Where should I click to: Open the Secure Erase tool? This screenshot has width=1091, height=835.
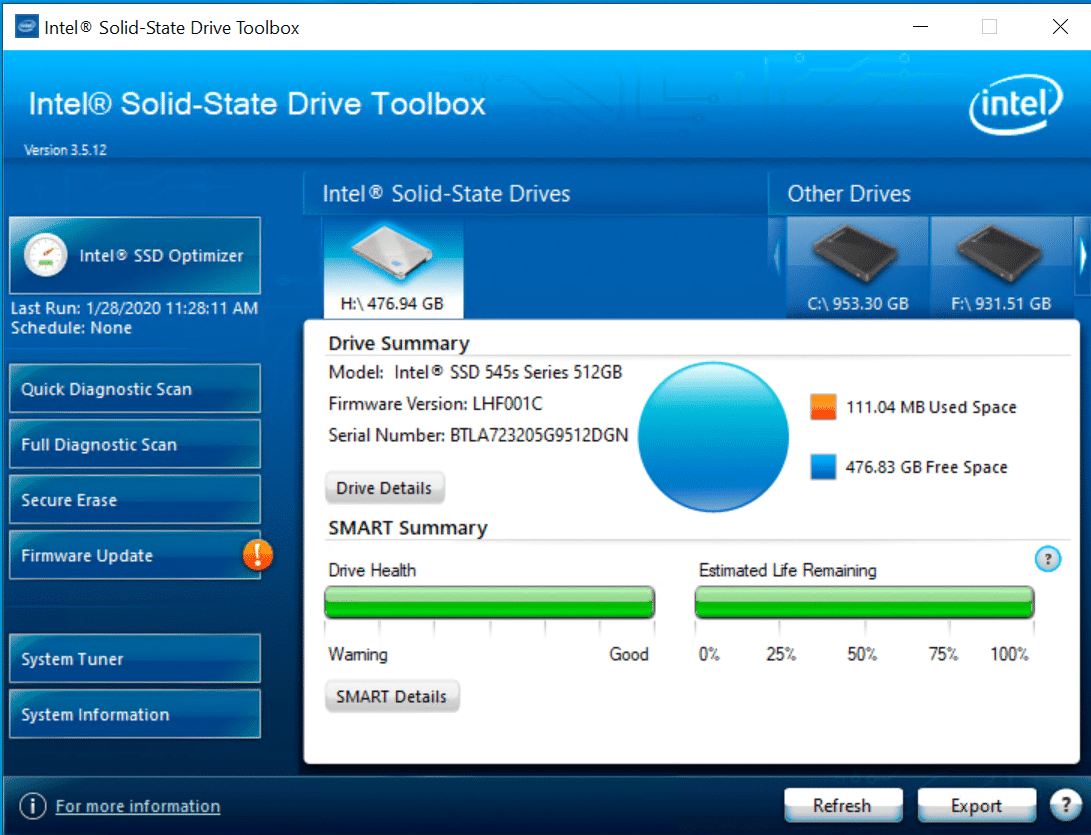point(134,498)
